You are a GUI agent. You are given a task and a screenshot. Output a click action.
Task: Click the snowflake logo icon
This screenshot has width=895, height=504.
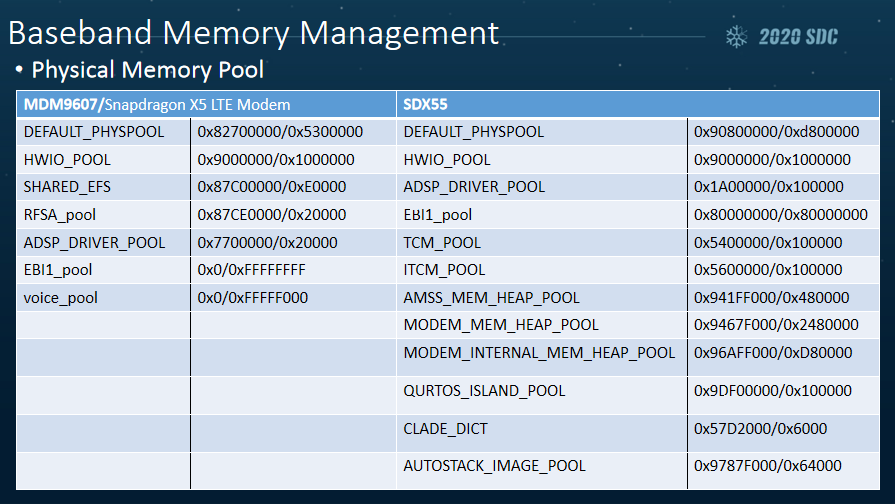[738, 37]
